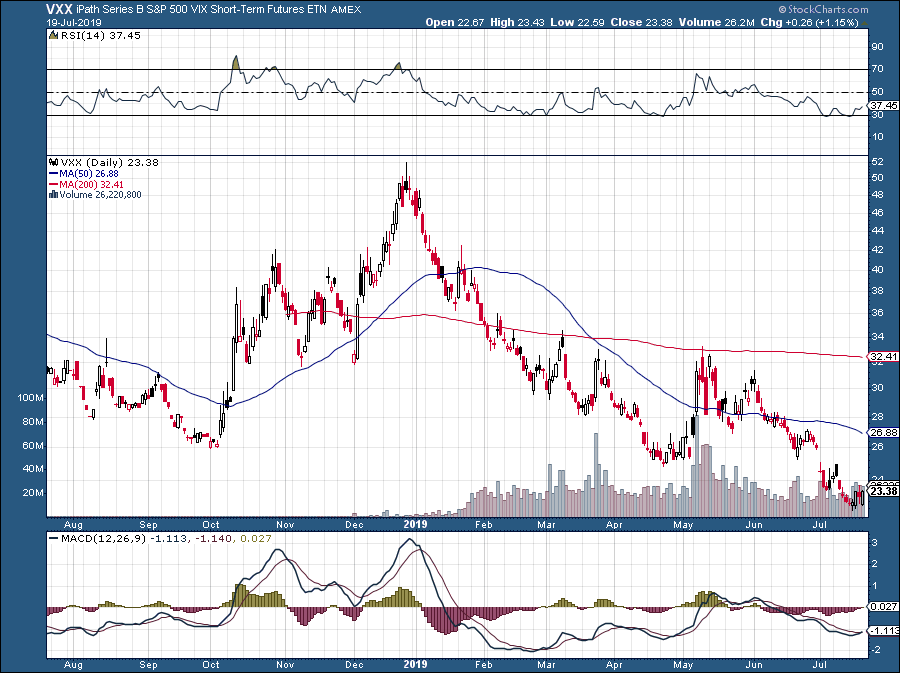Click Aug on the MACD panel date axis
The width and height of the screenshot is (900, 673).
tap(73, 665)
